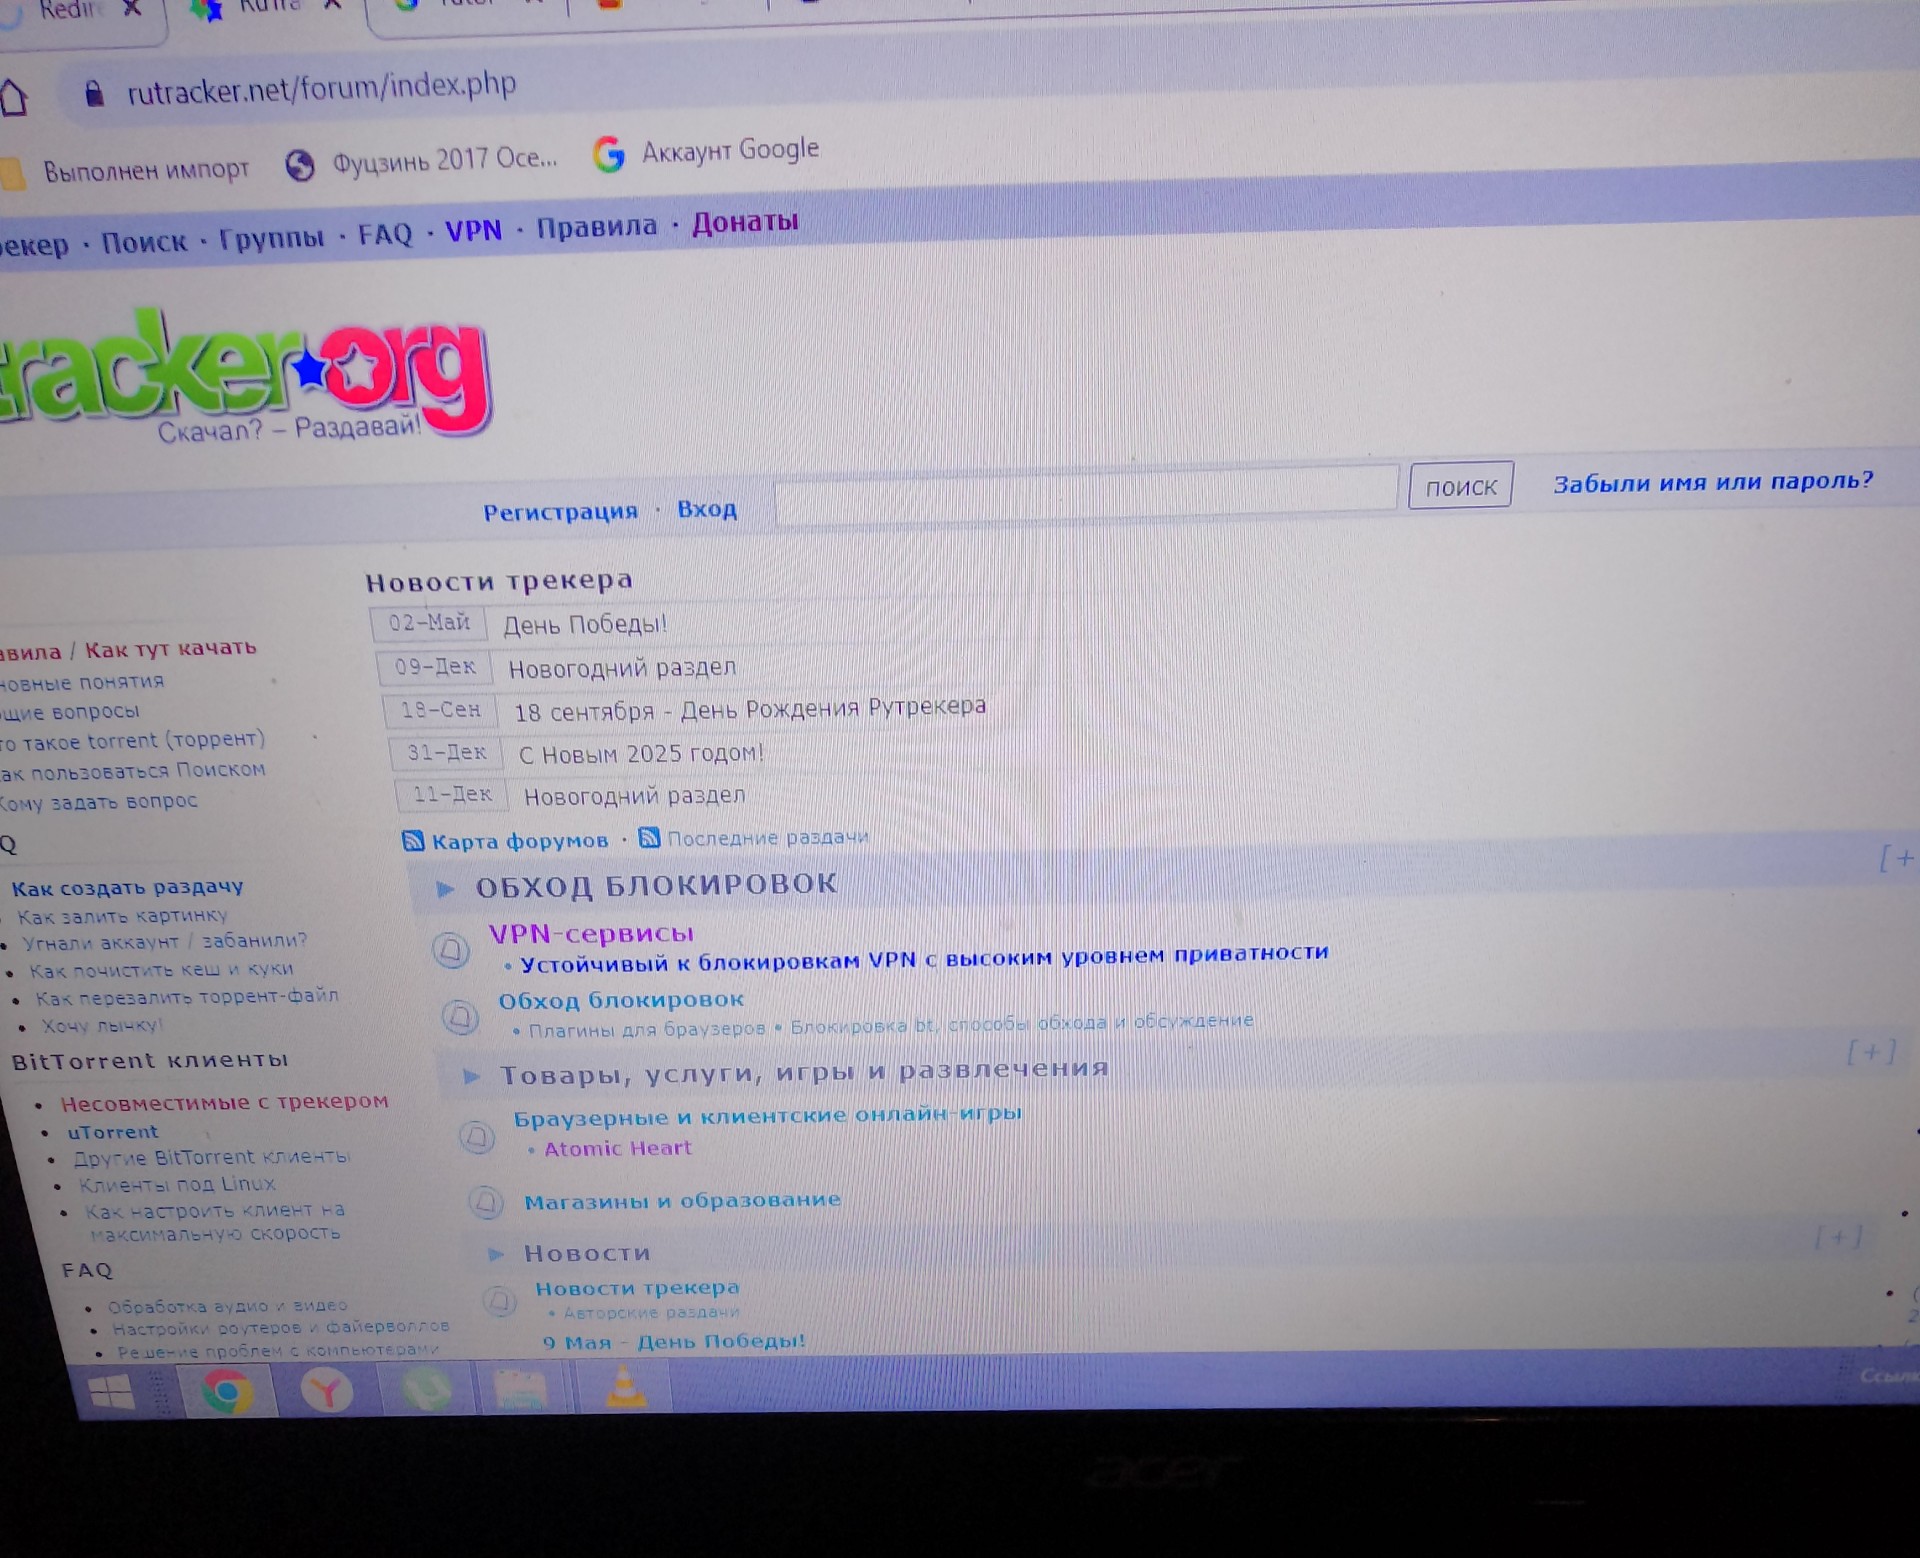Open 'Другие BitTorrent клиенты' sidebar link
1920x1558 pixels.
pyautogui.click(x=211, y=1157)
